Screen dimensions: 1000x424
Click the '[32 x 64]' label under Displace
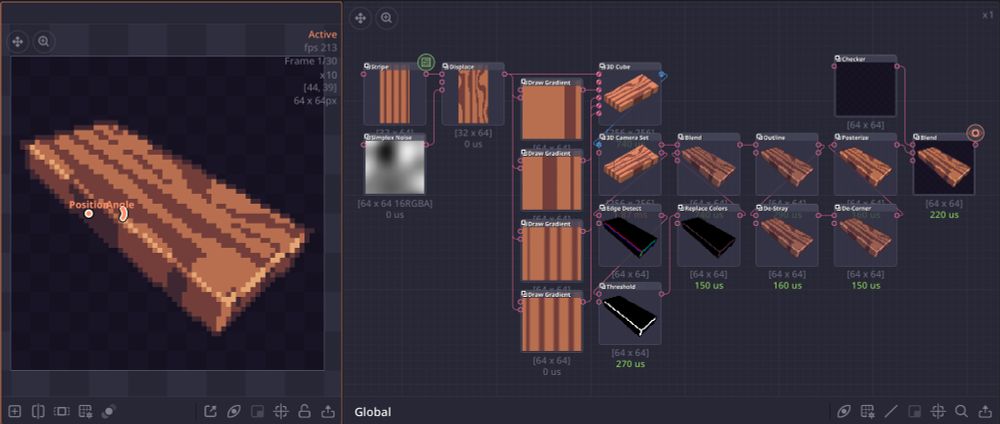pyautogui.click(x=473, y=133)
